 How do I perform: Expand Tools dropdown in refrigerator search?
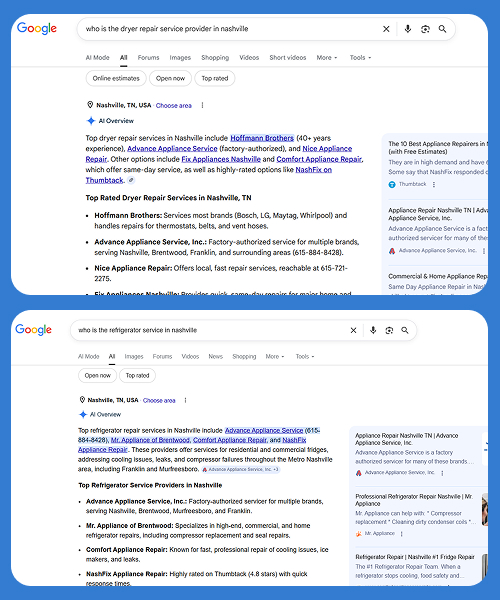305,357
